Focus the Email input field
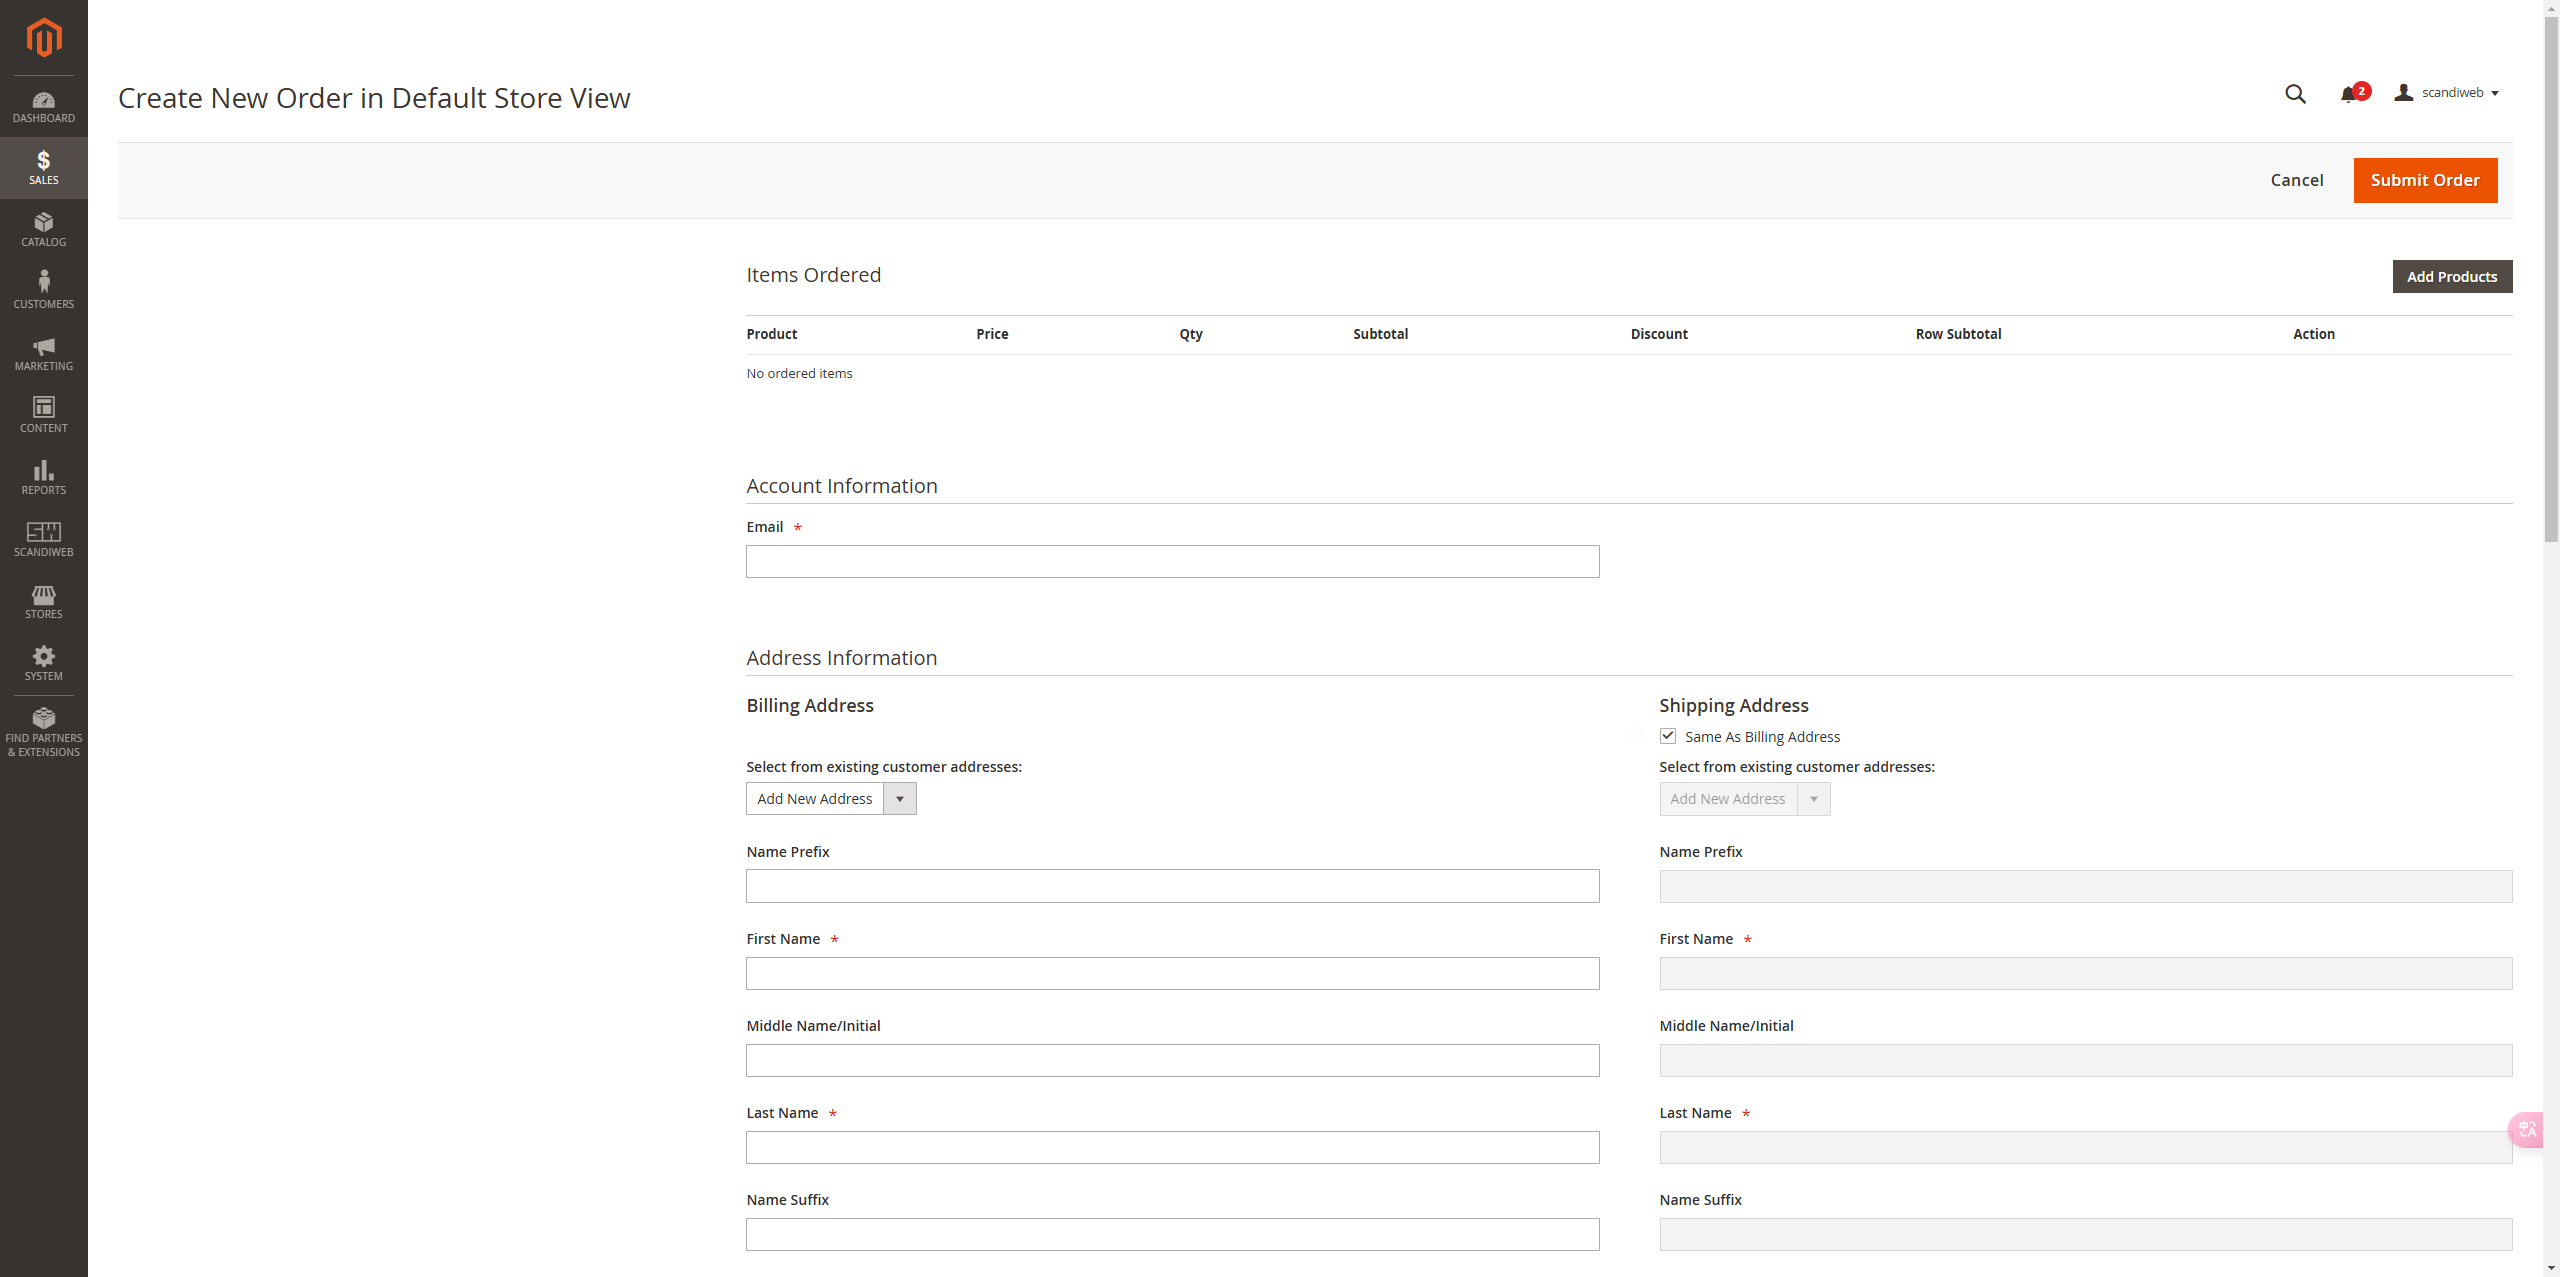This screenshot has width=2560, height=1277. pos(1172,561)
